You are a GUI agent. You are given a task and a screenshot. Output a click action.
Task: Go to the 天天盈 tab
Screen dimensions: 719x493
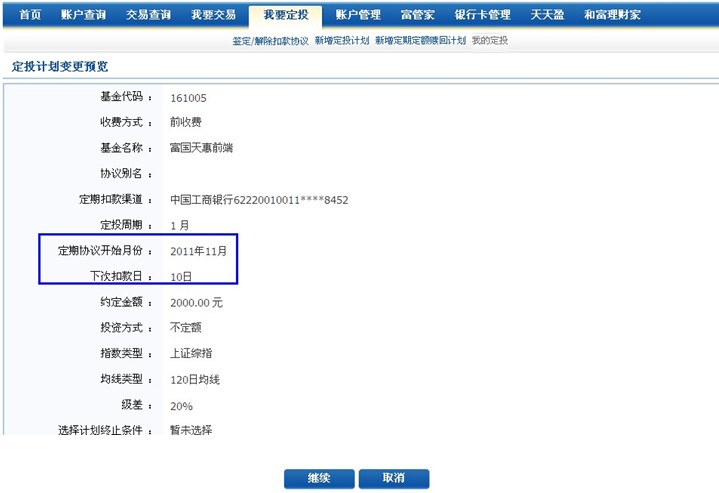[547, 15]
